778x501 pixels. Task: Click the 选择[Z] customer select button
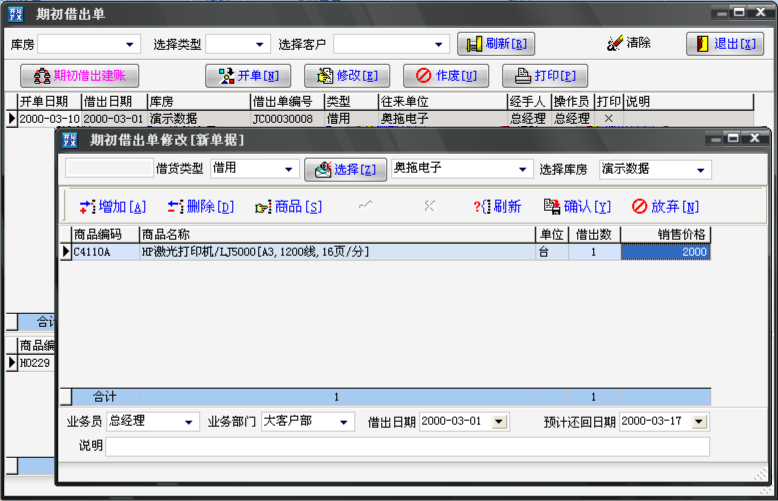pos(345,170)
